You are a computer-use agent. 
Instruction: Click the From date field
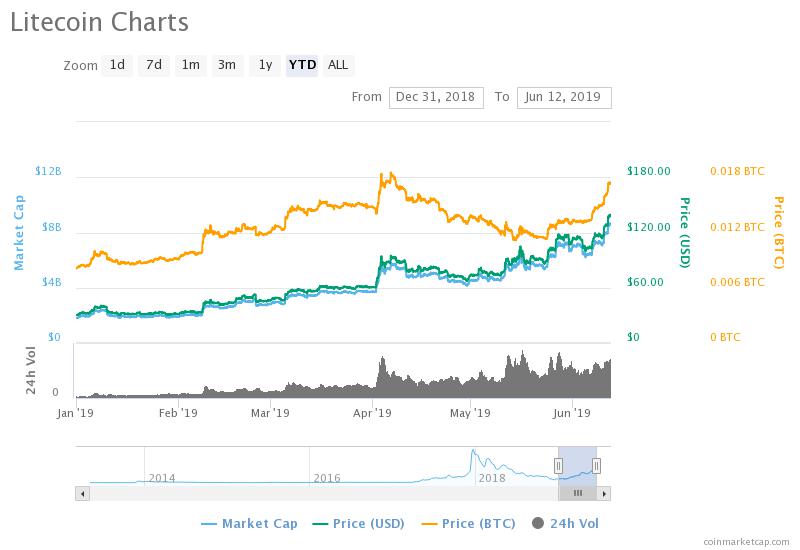pos(436,97)
